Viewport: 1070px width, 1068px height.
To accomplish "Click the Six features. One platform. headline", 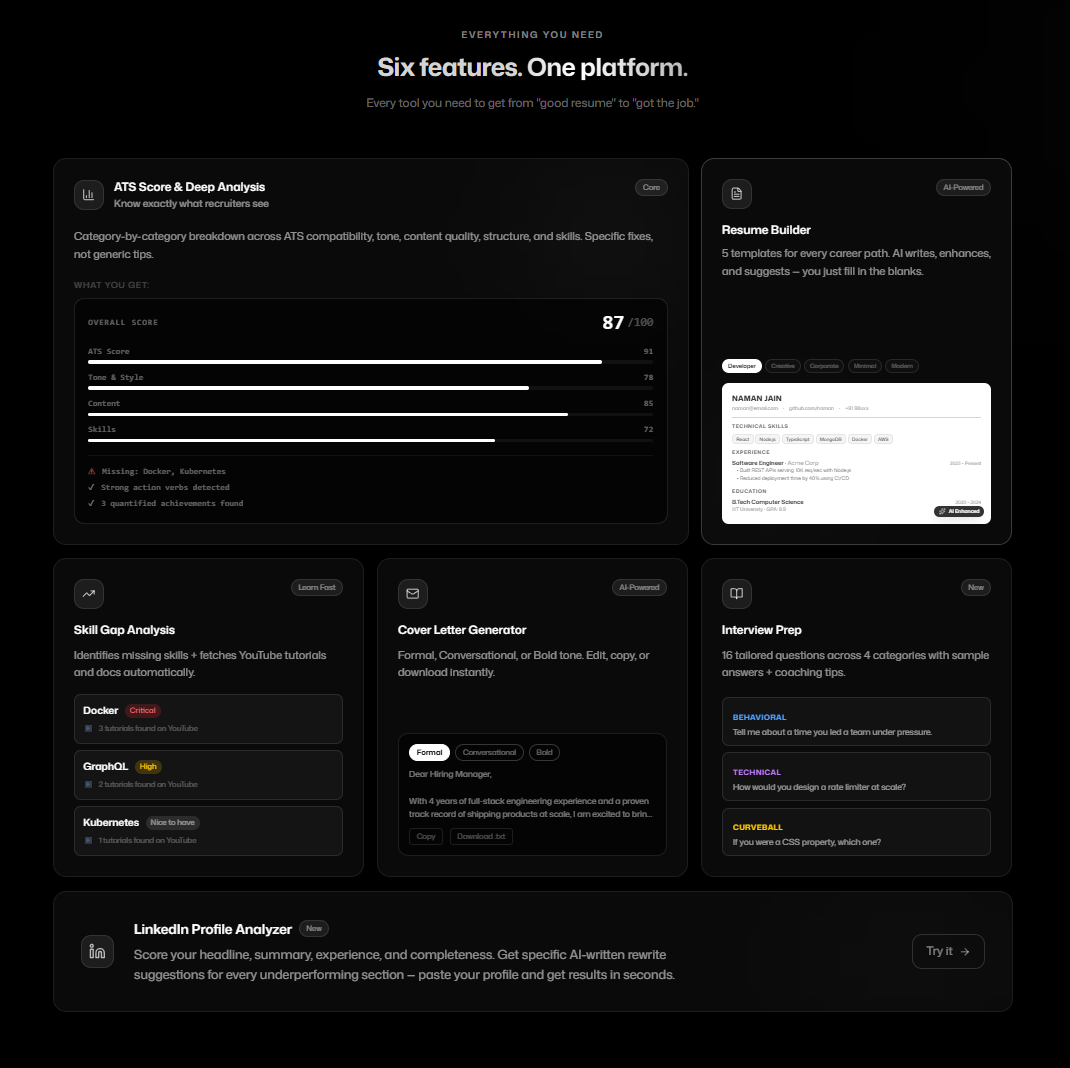I will 533,68.
